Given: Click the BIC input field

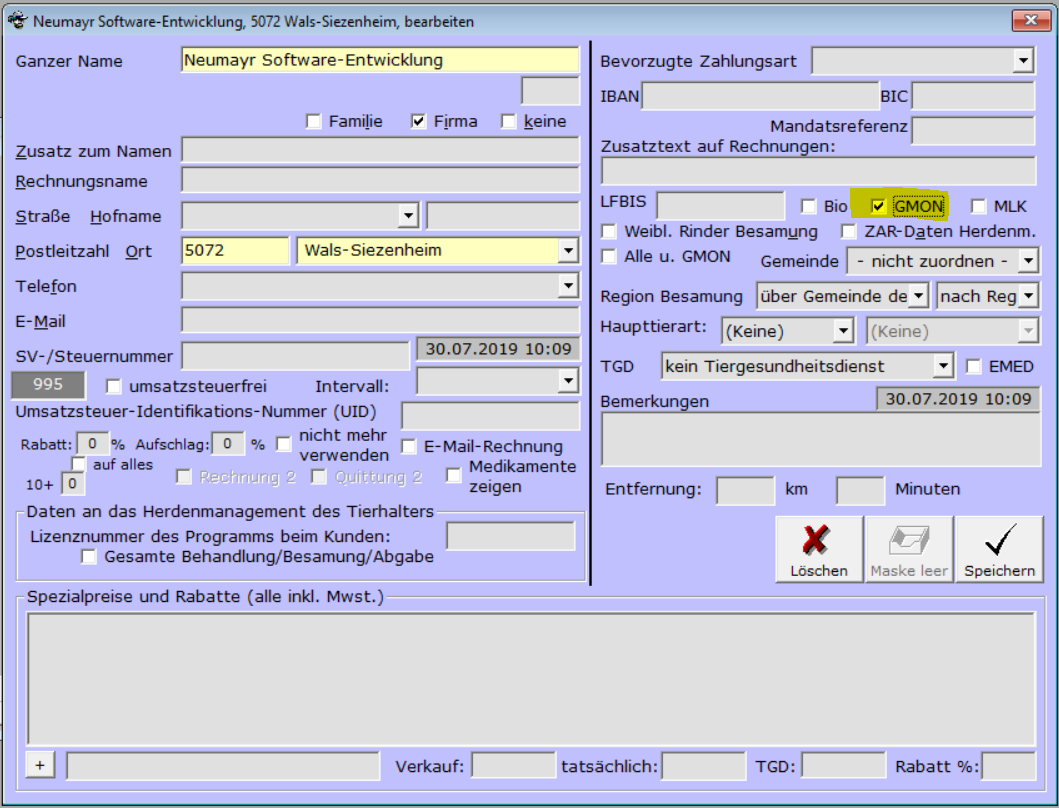Looking at the screenshot, I should point(973,96).
